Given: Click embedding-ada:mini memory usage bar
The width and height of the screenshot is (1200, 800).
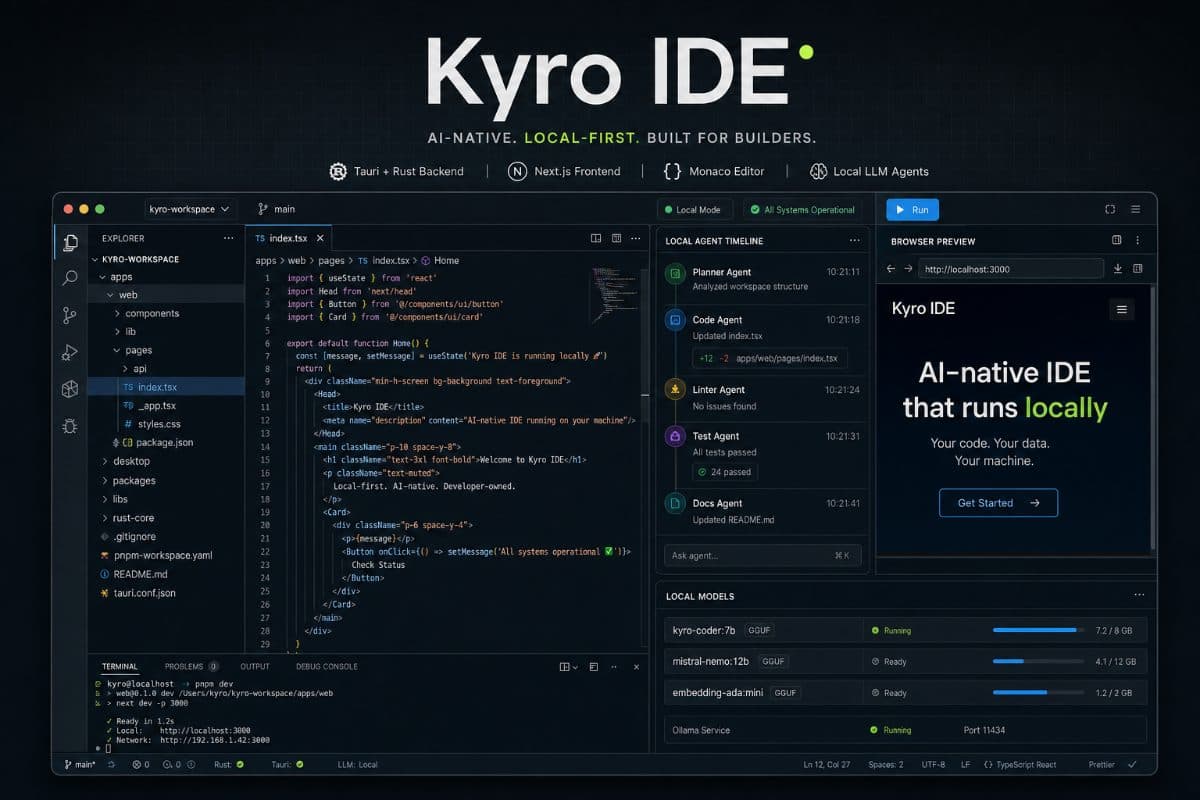Looking at the screenshot, I should [x=1039, y=693].
